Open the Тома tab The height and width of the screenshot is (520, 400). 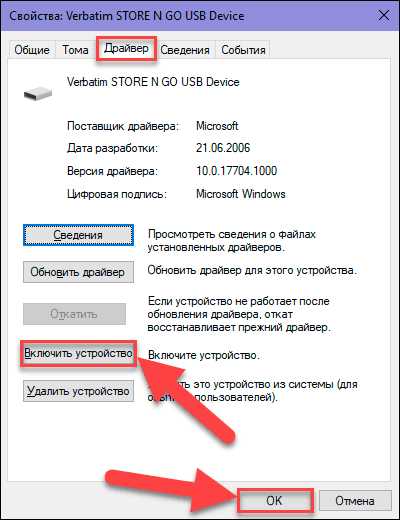coord(75,50)
